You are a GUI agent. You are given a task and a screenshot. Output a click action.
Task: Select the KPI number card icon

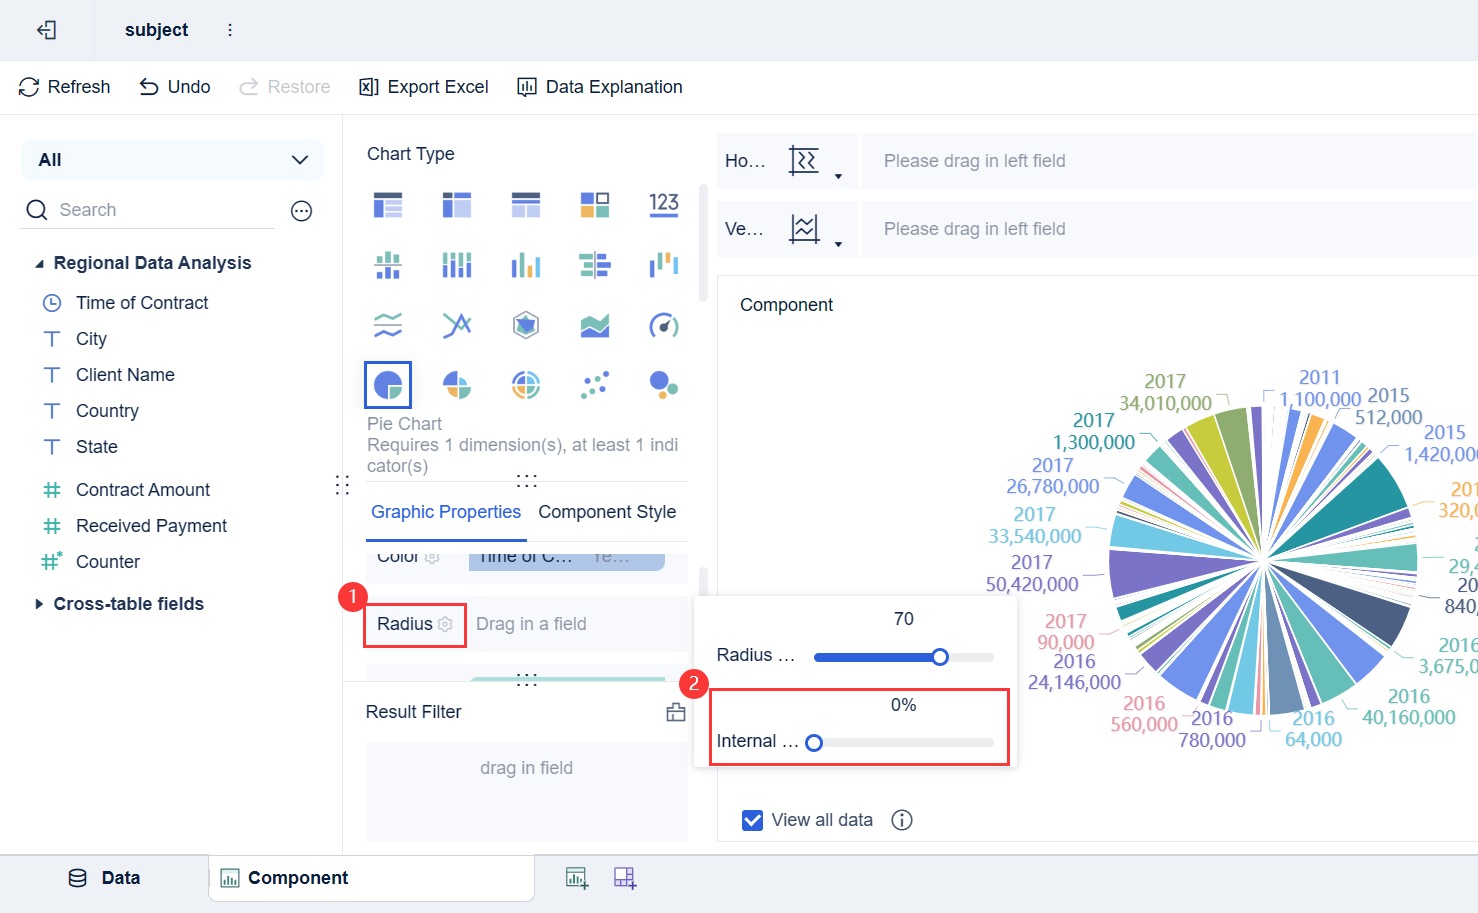pyautogui.click(x=663, y=205)
